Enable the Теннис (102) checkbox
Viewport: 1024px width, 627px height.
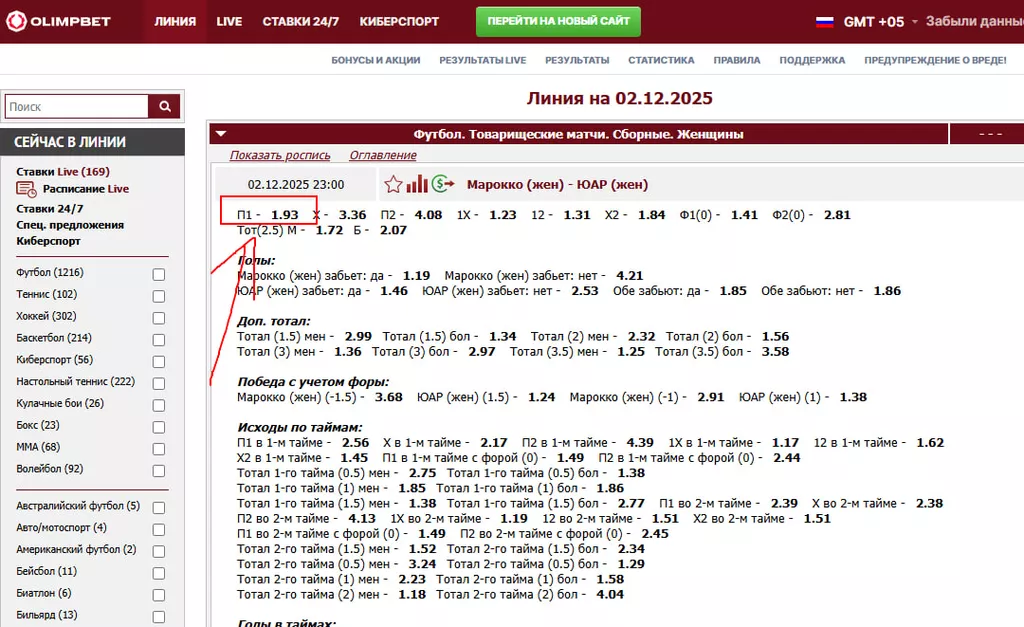pos(158,296)
